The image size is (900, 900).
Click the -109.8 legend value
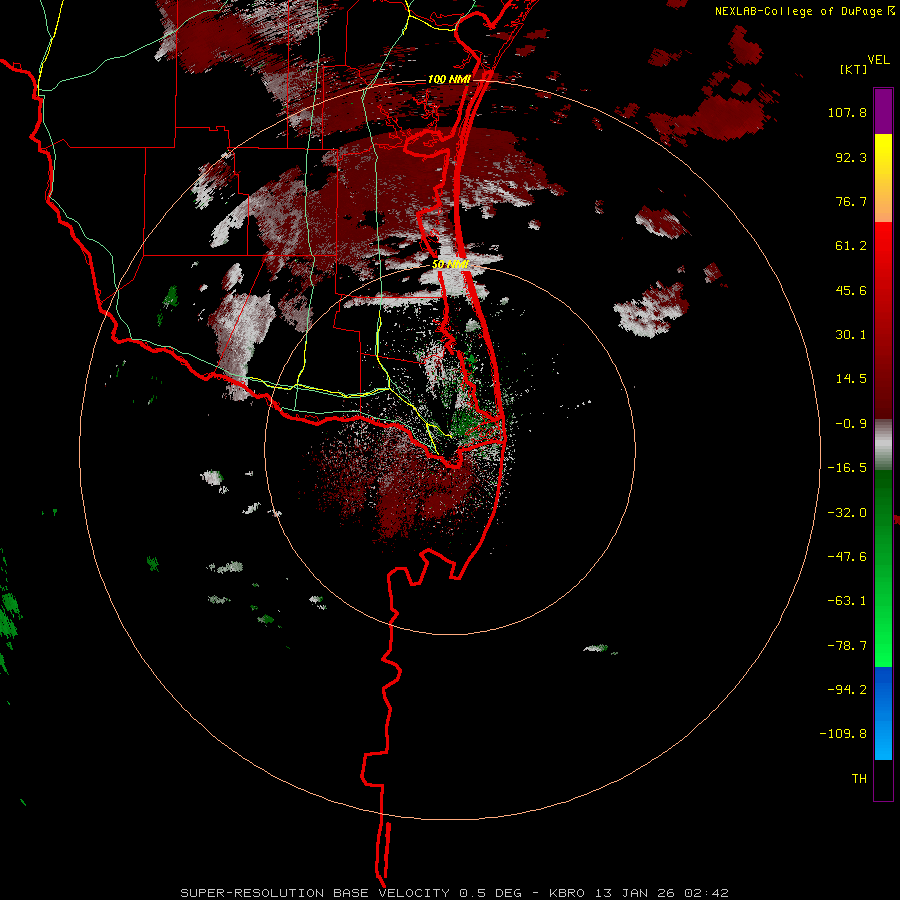[x=843, y=734]
